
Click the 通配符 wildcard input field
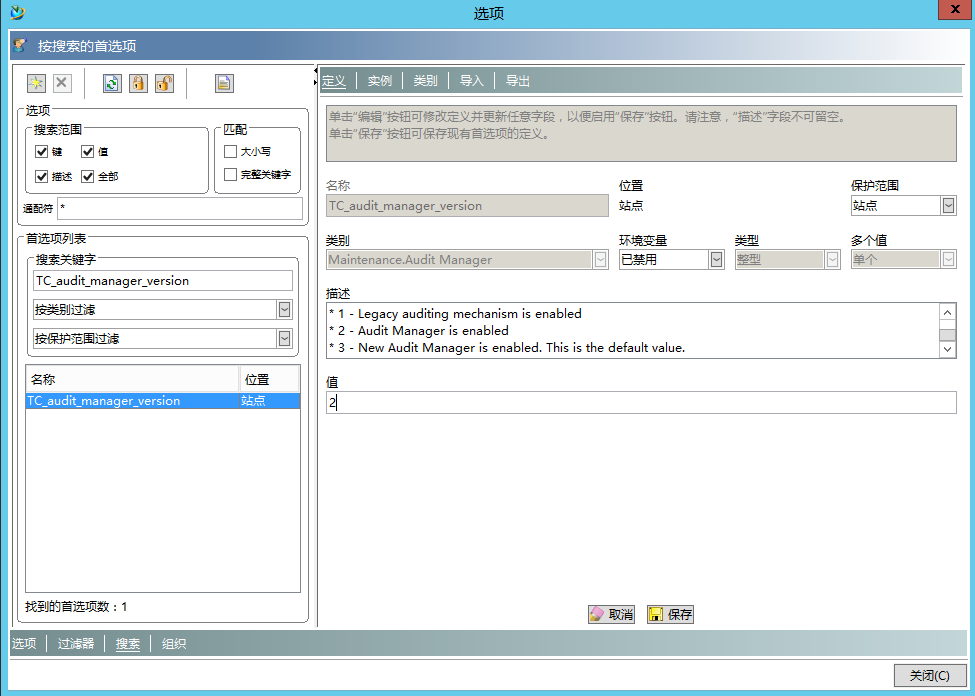coord(180,208)
